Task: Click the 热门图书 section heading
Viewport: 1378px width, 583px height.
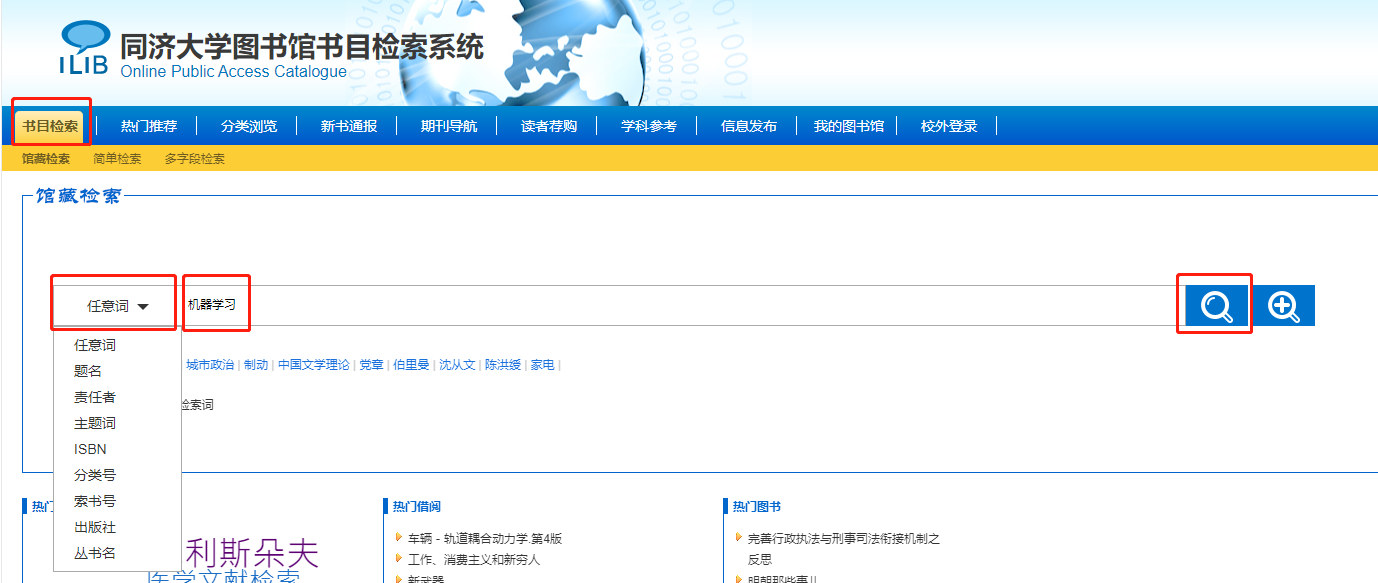Action: coord(757,507)
